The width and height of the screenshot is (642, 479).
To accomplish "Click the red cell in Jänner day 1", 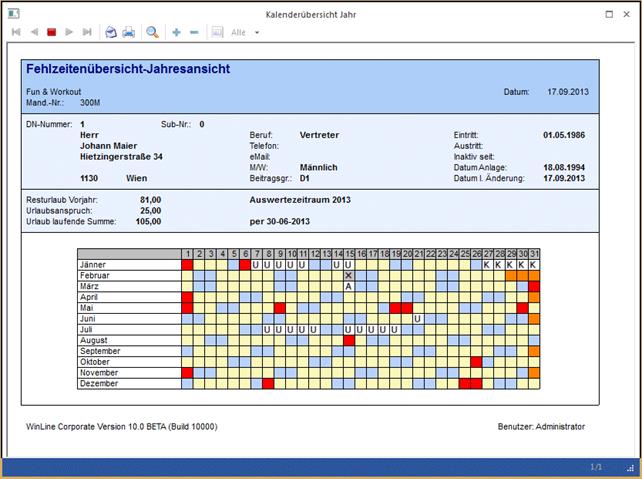I will 187,265.
